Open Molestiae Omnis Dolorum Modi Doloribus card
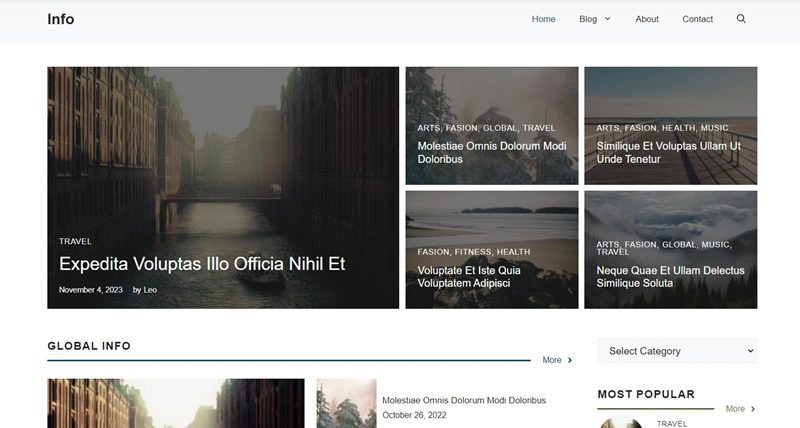 (492, 153)
